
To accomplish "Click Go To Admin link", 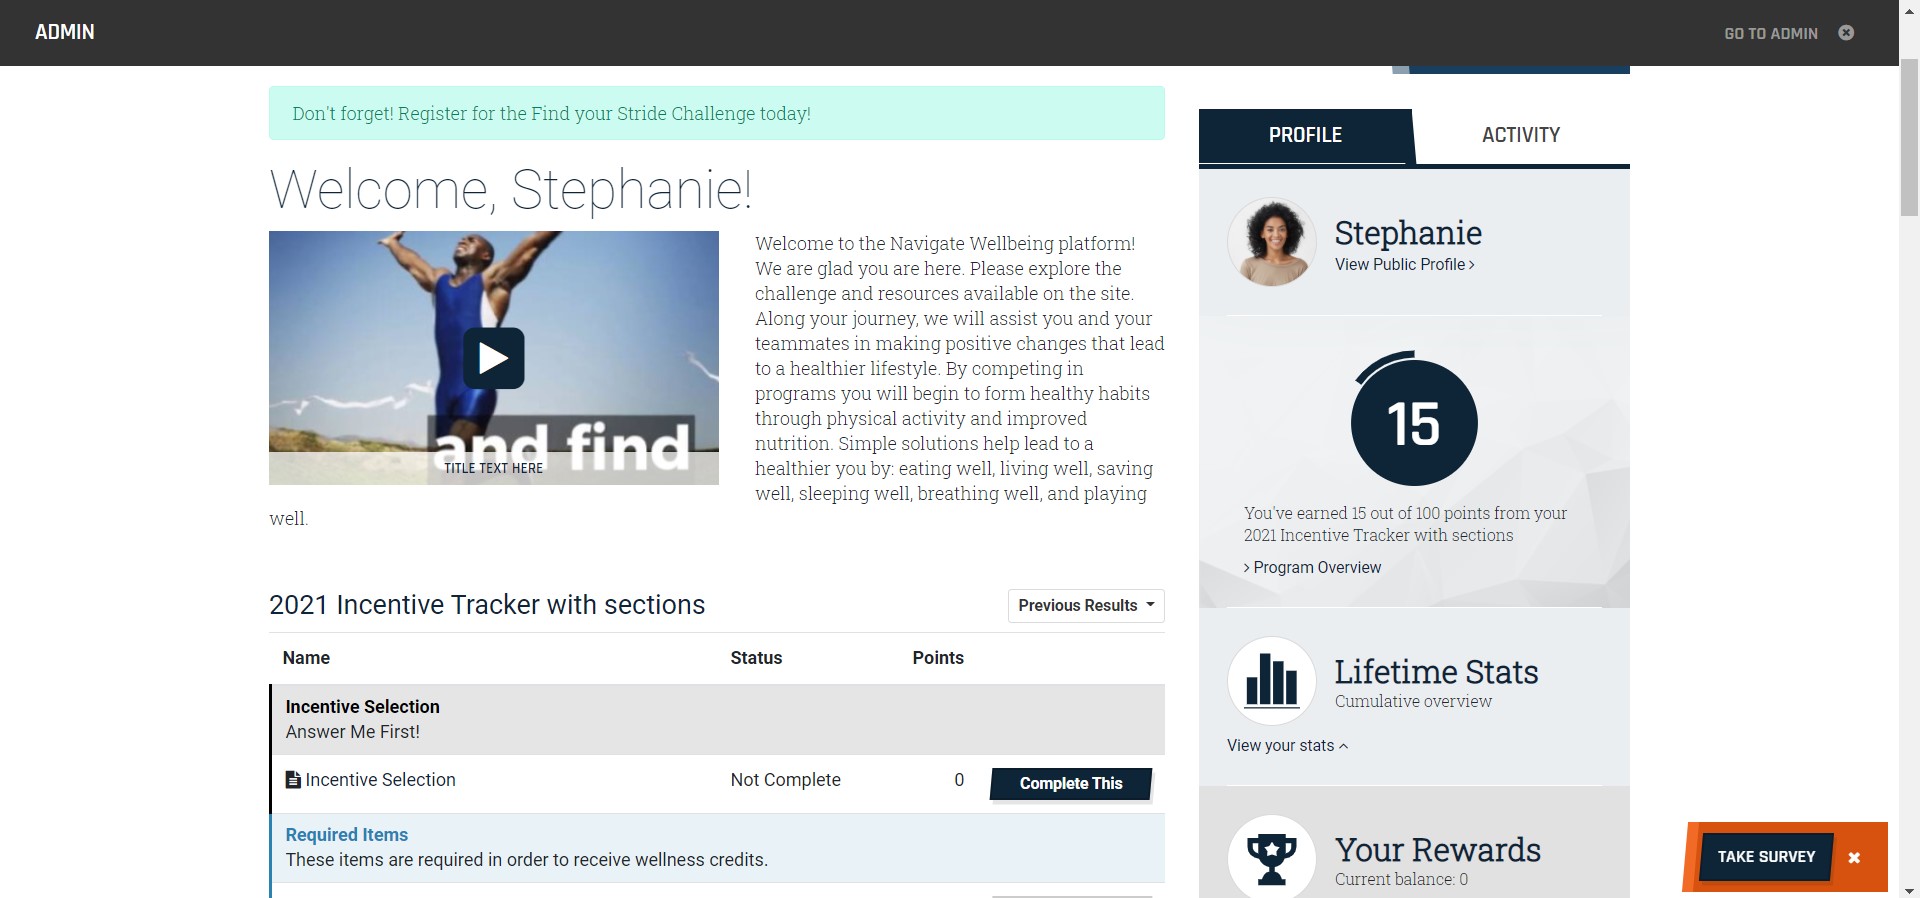I will tap(1771, 33).
